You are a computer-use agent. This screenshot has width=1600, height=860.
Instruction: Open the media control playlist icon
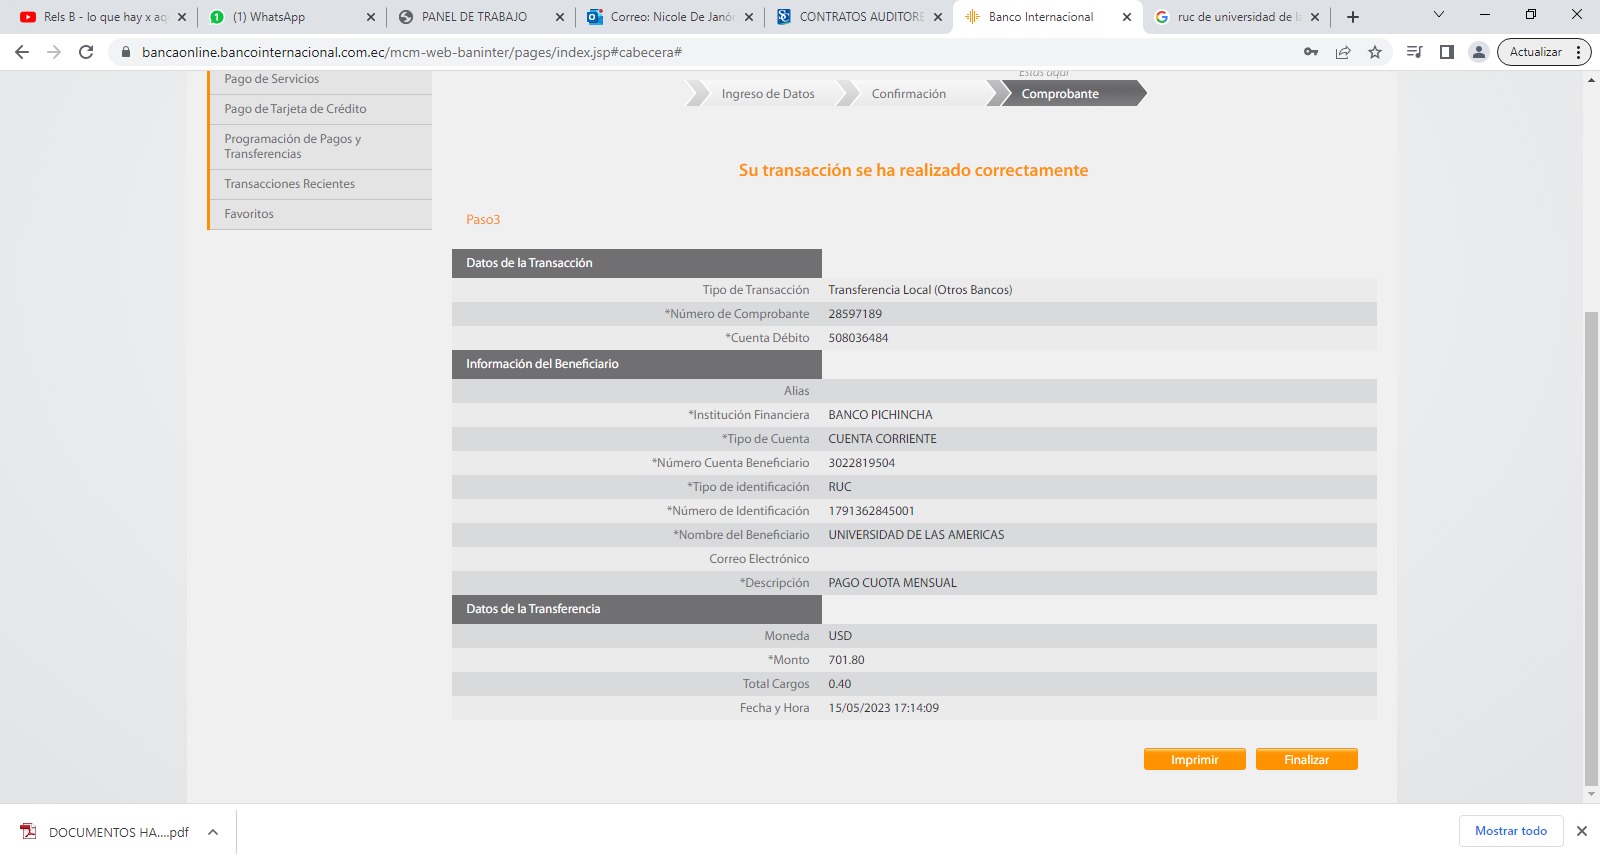1414,52
